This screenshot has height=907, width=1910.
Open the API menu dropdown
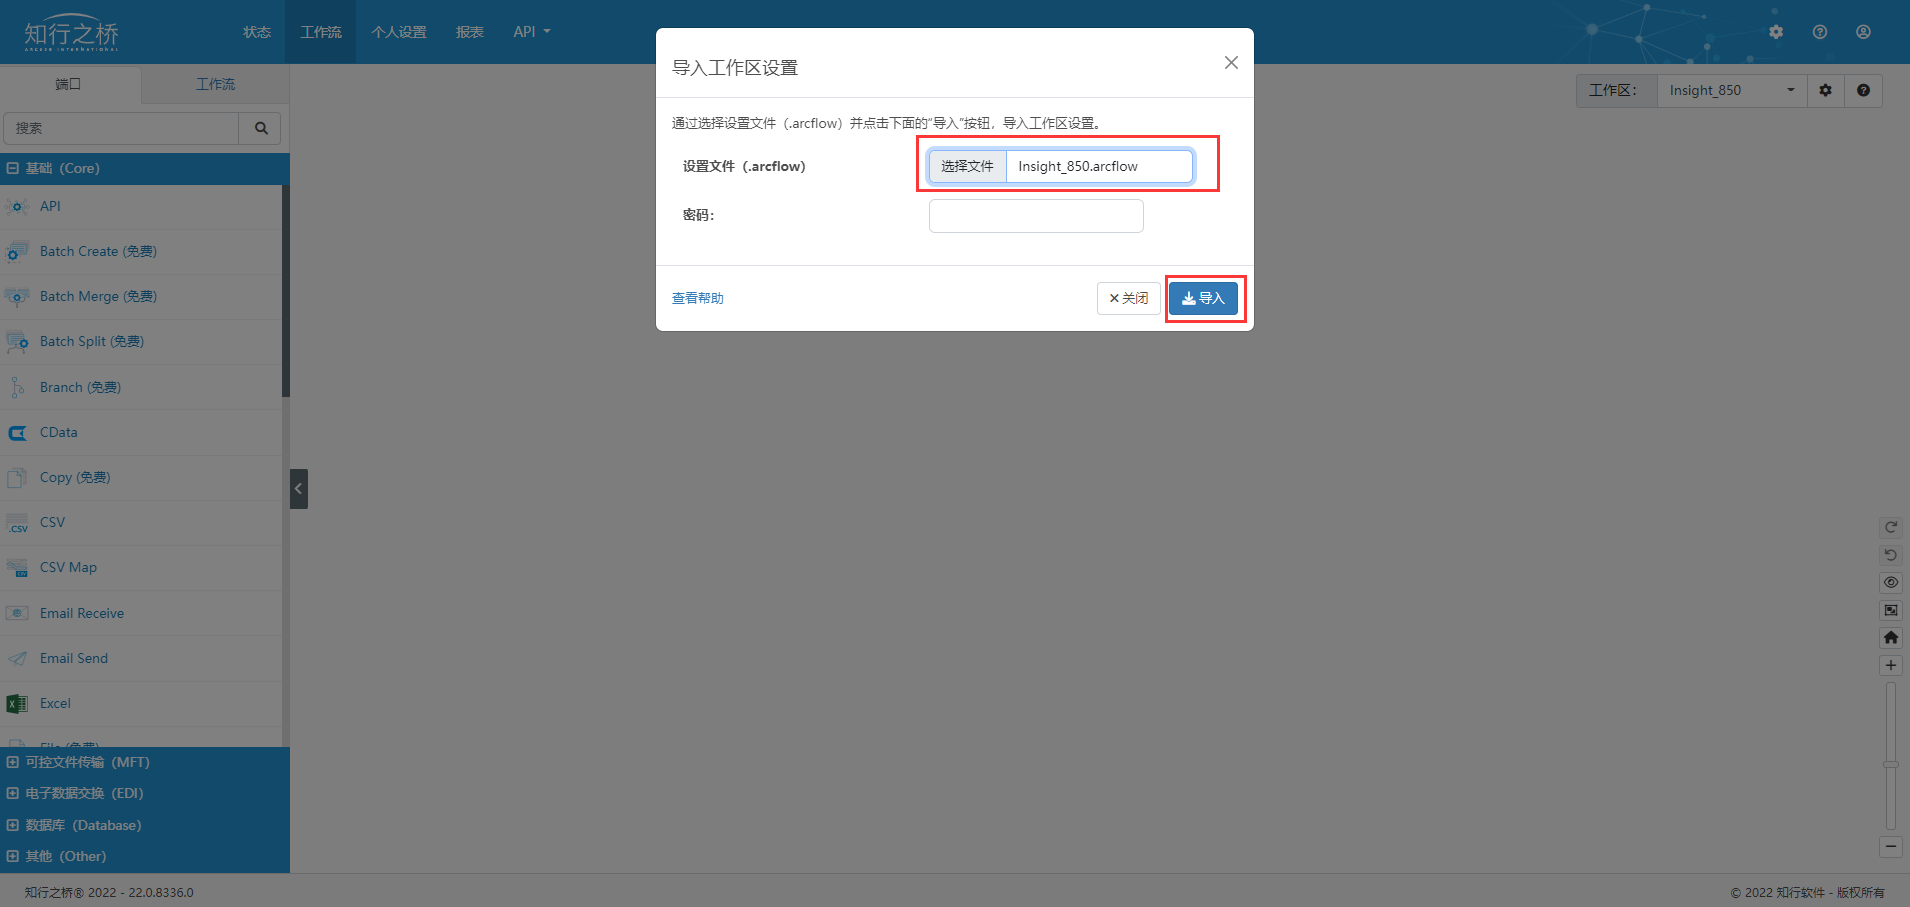coord(532,32)
